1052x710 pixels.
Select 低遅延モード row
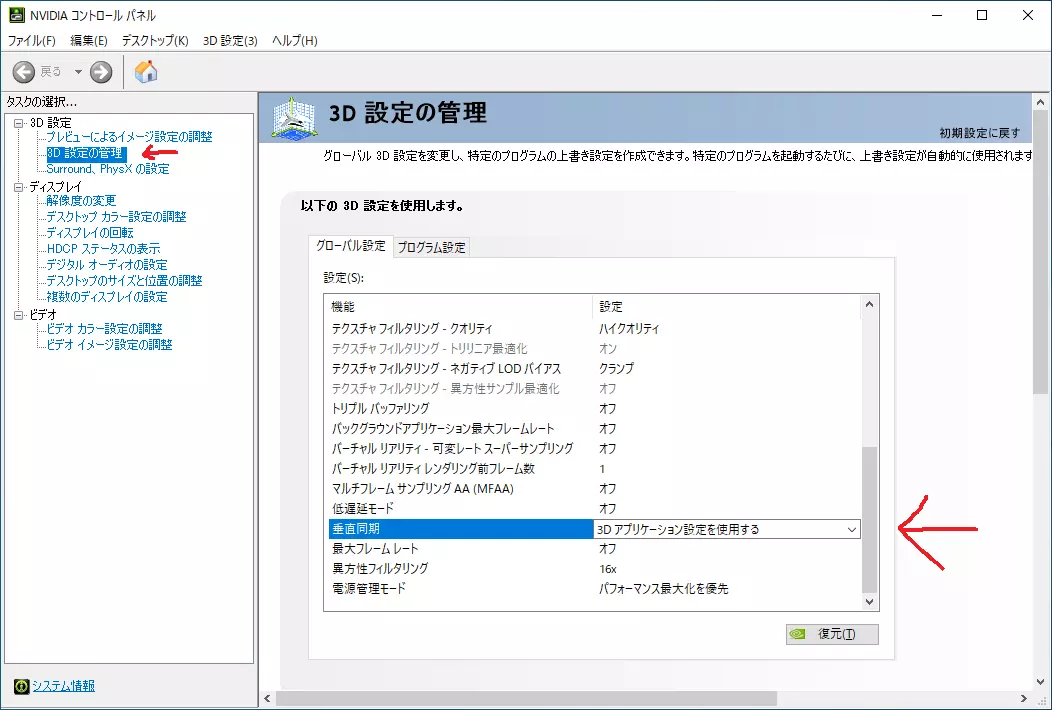coord(594,509)
